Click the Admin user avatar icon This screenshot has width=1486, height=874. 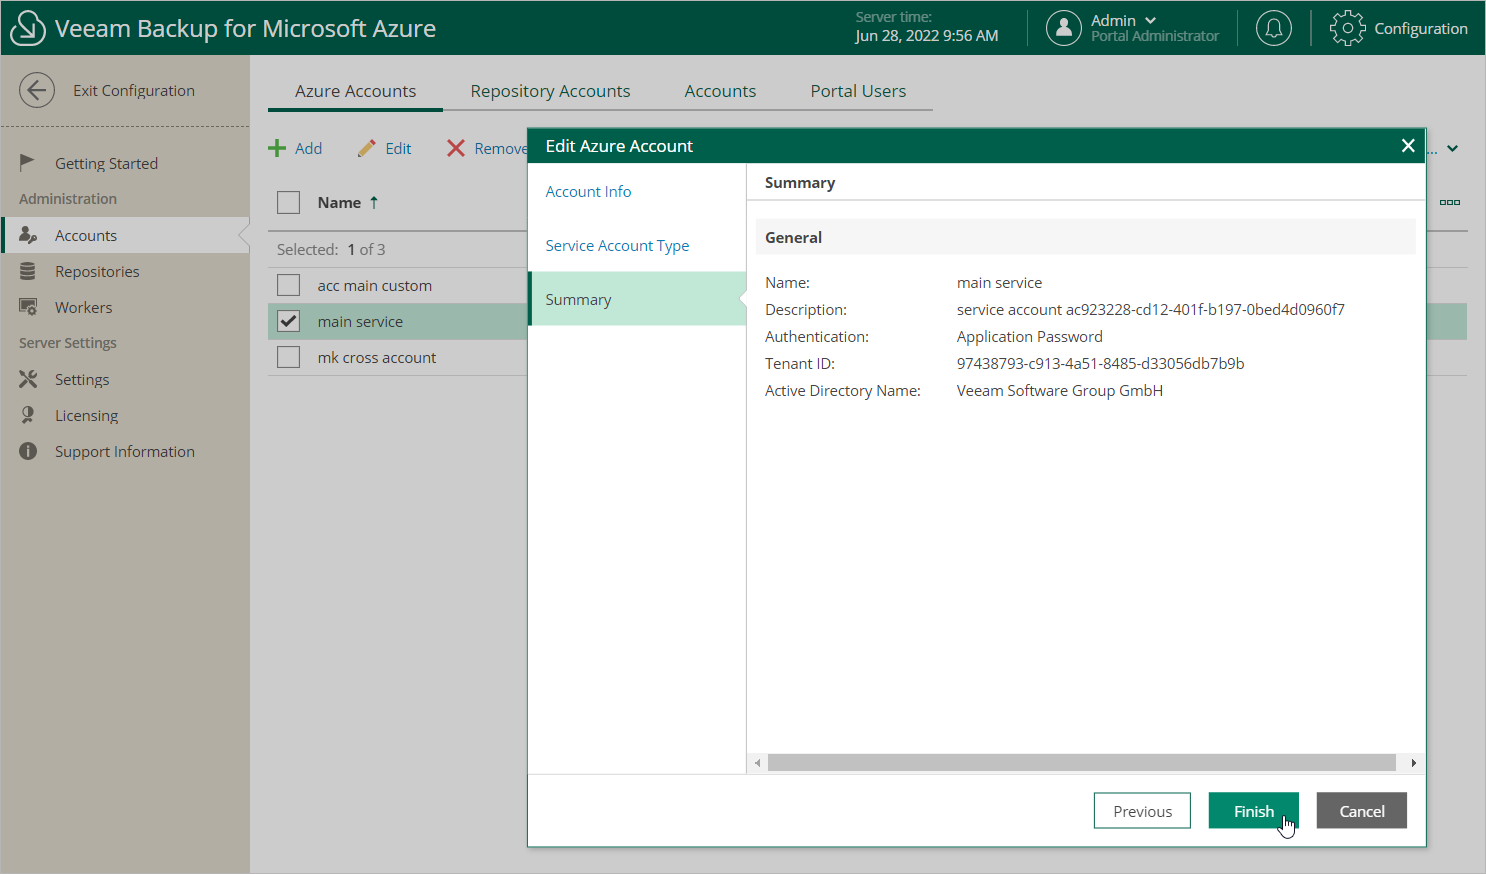point(1063,28)
